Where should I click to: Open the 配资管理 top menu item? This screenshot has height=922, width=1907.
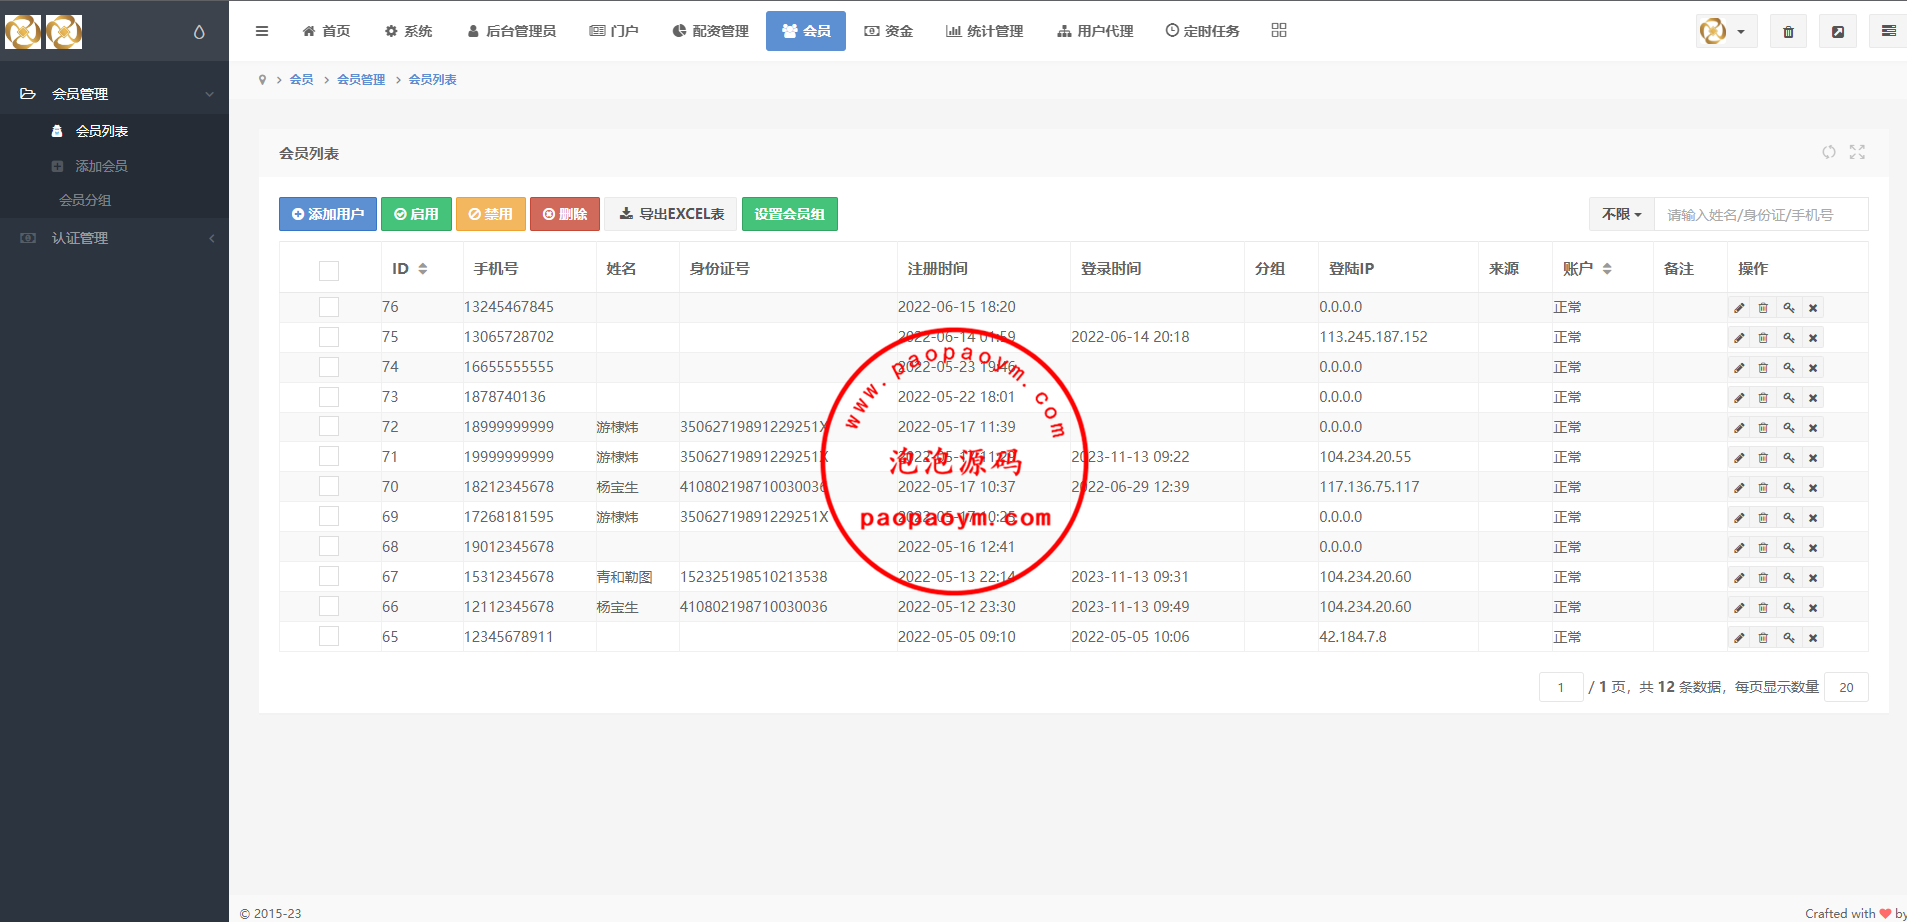click(x=710, y=31)
